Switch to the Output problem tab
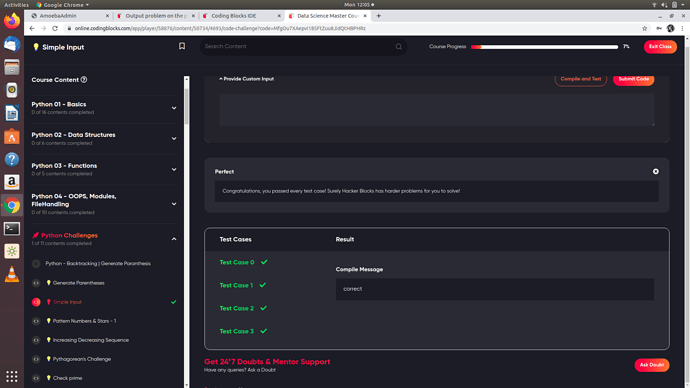The image size is (690, 388). tap(156, 16)
